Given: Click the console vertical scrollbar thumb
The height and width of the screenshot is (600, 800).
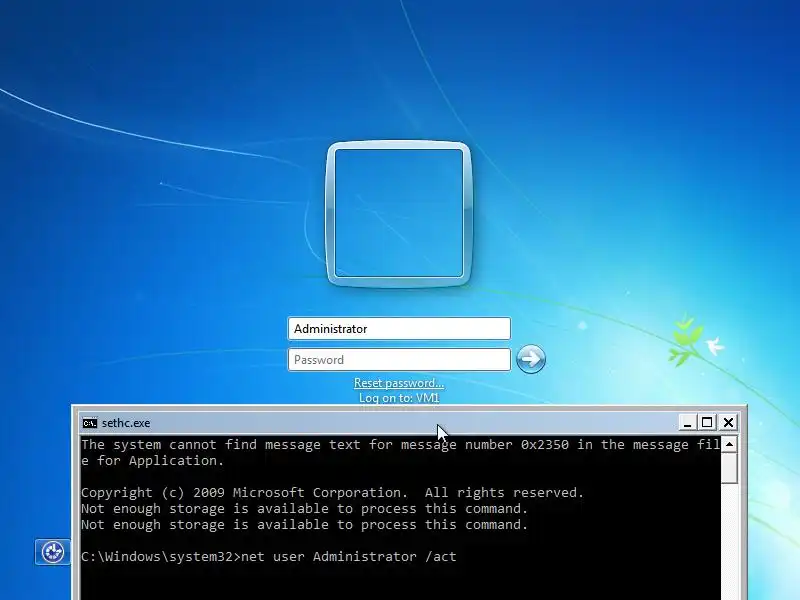Looking at the screenshot, I should 730,468.
